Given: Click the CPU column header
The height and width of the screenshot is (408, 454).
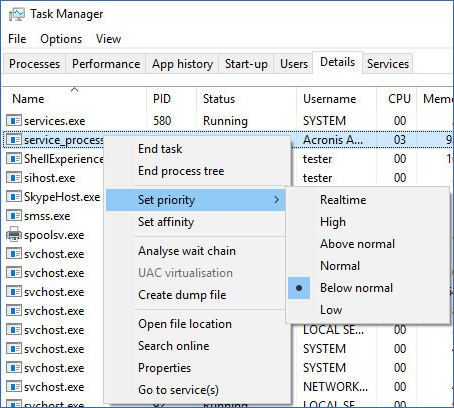Looking at the screenshot, I should pos(399,99).
